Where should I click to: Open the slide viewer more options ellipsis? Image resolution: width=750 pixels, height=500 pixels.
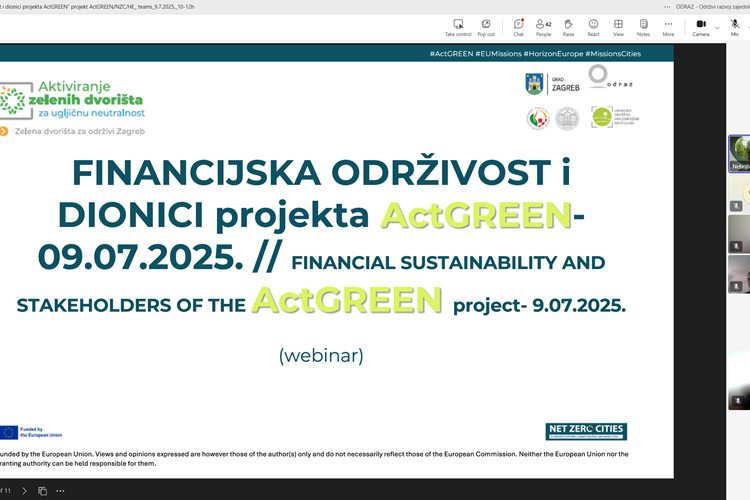[60, 490]
